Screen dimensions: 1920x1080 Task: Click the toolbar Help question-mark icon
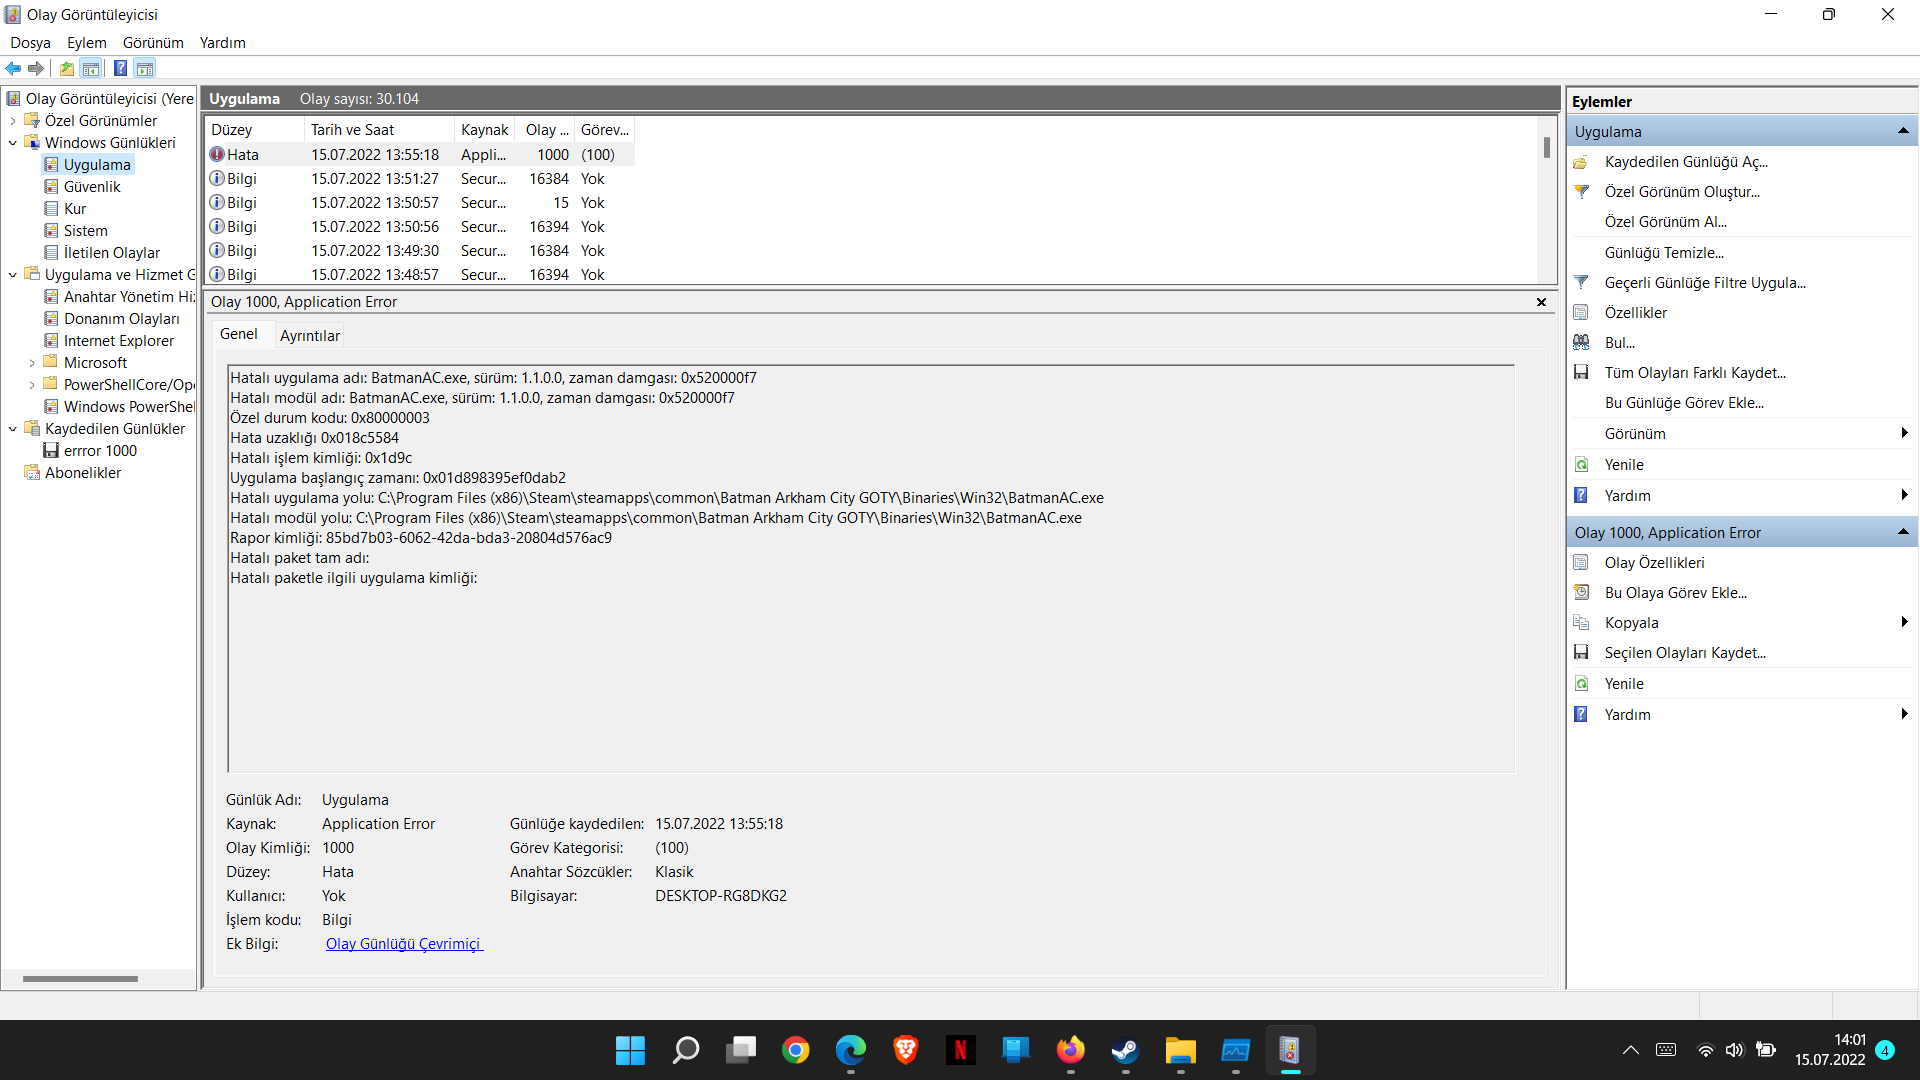120,69
